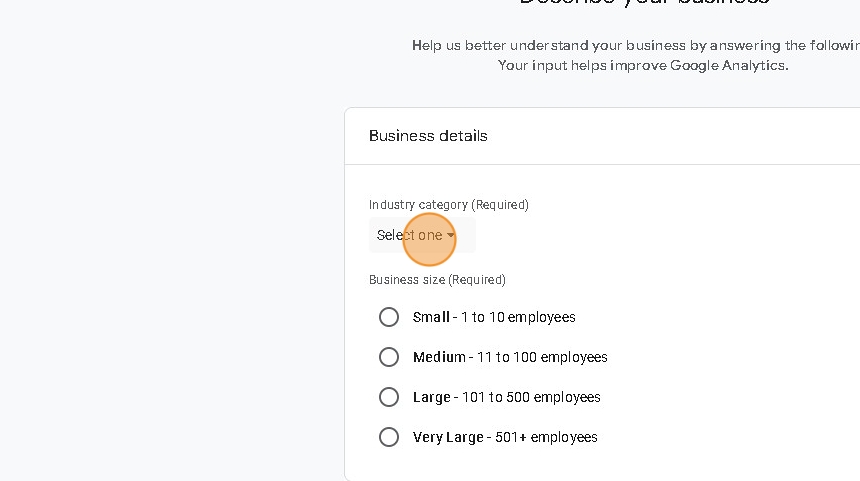The image size is (860, 481).
Task: Click the 'Business details' card heading
Action: pos(428,136)
